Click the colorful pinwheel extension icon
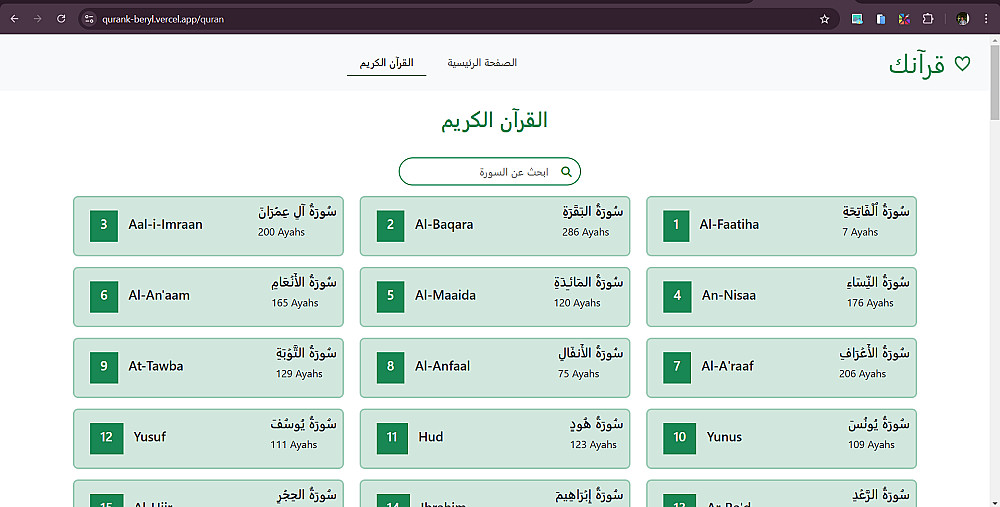The image size is (1000, 507). click(x=904, y=19)
